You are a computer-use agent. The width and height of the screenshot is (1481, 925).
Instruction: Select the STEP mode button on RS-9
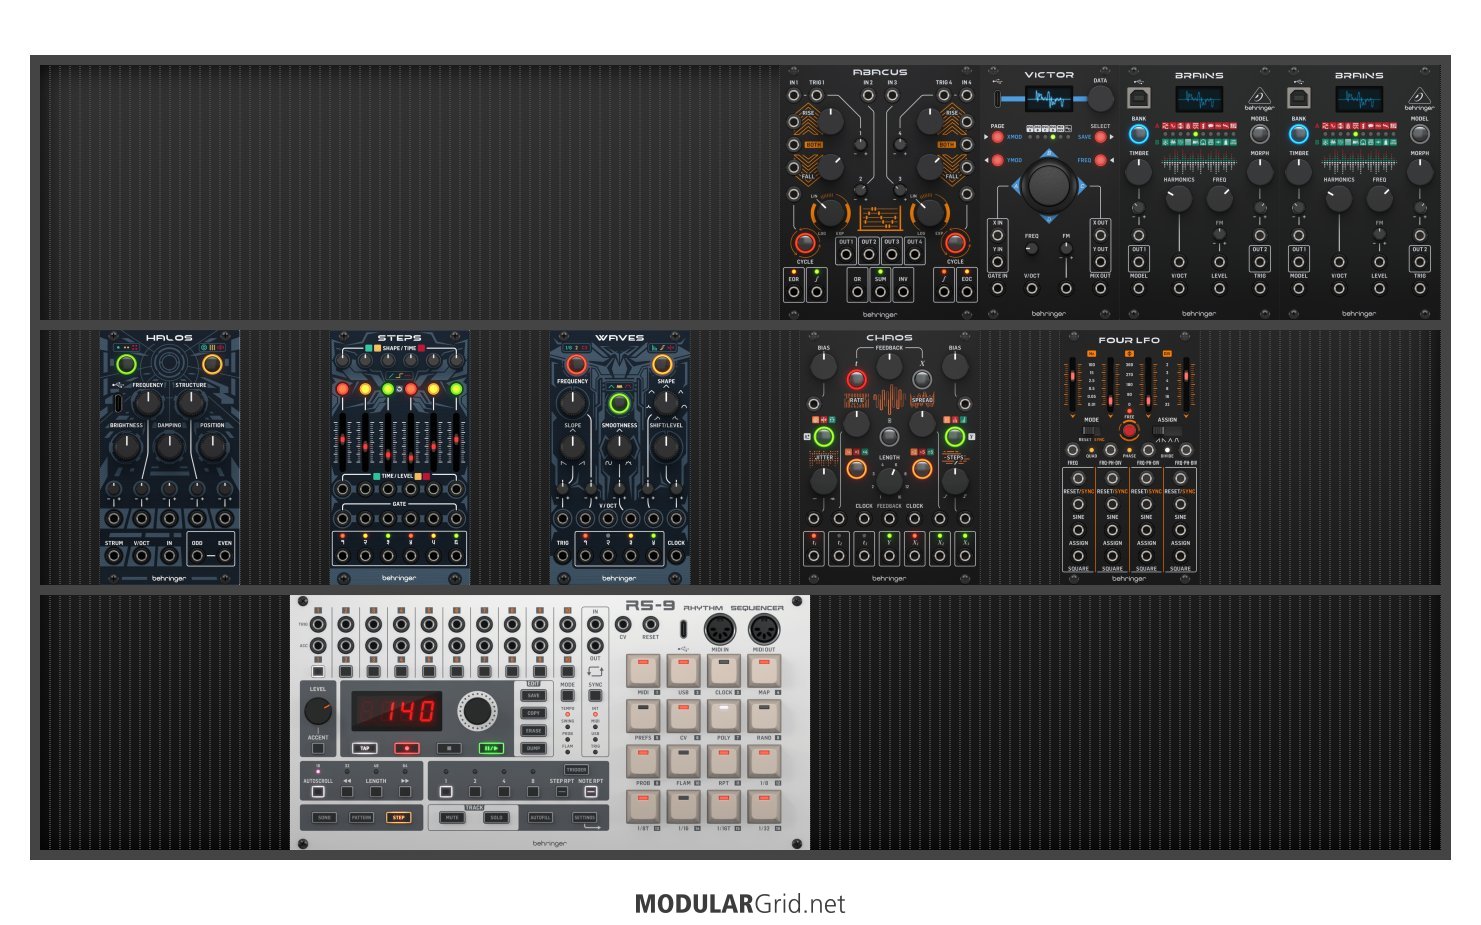398,817
